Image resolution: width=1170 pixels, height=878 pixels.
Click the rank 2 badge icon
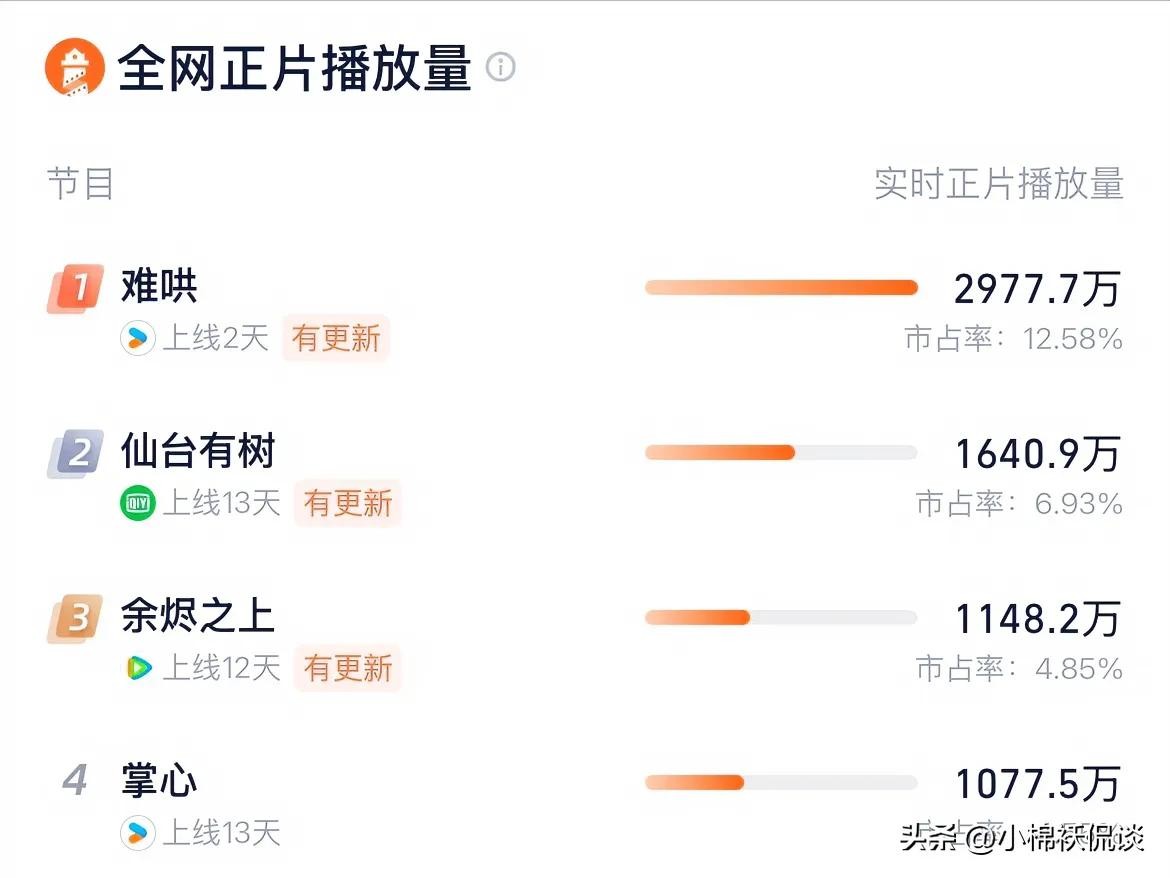[75, 455]
